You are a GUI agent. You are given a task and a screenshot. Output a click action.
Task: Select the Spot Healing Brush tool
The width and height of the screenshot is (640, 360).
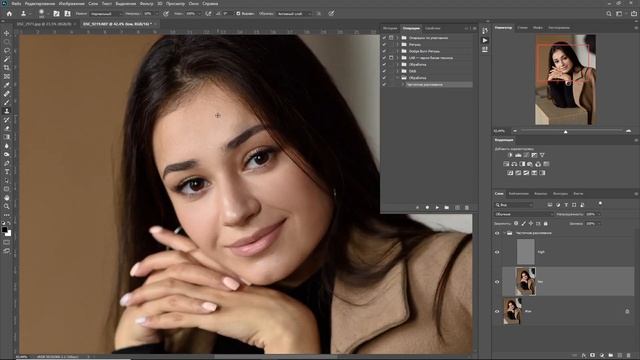[x=7, y=93]
